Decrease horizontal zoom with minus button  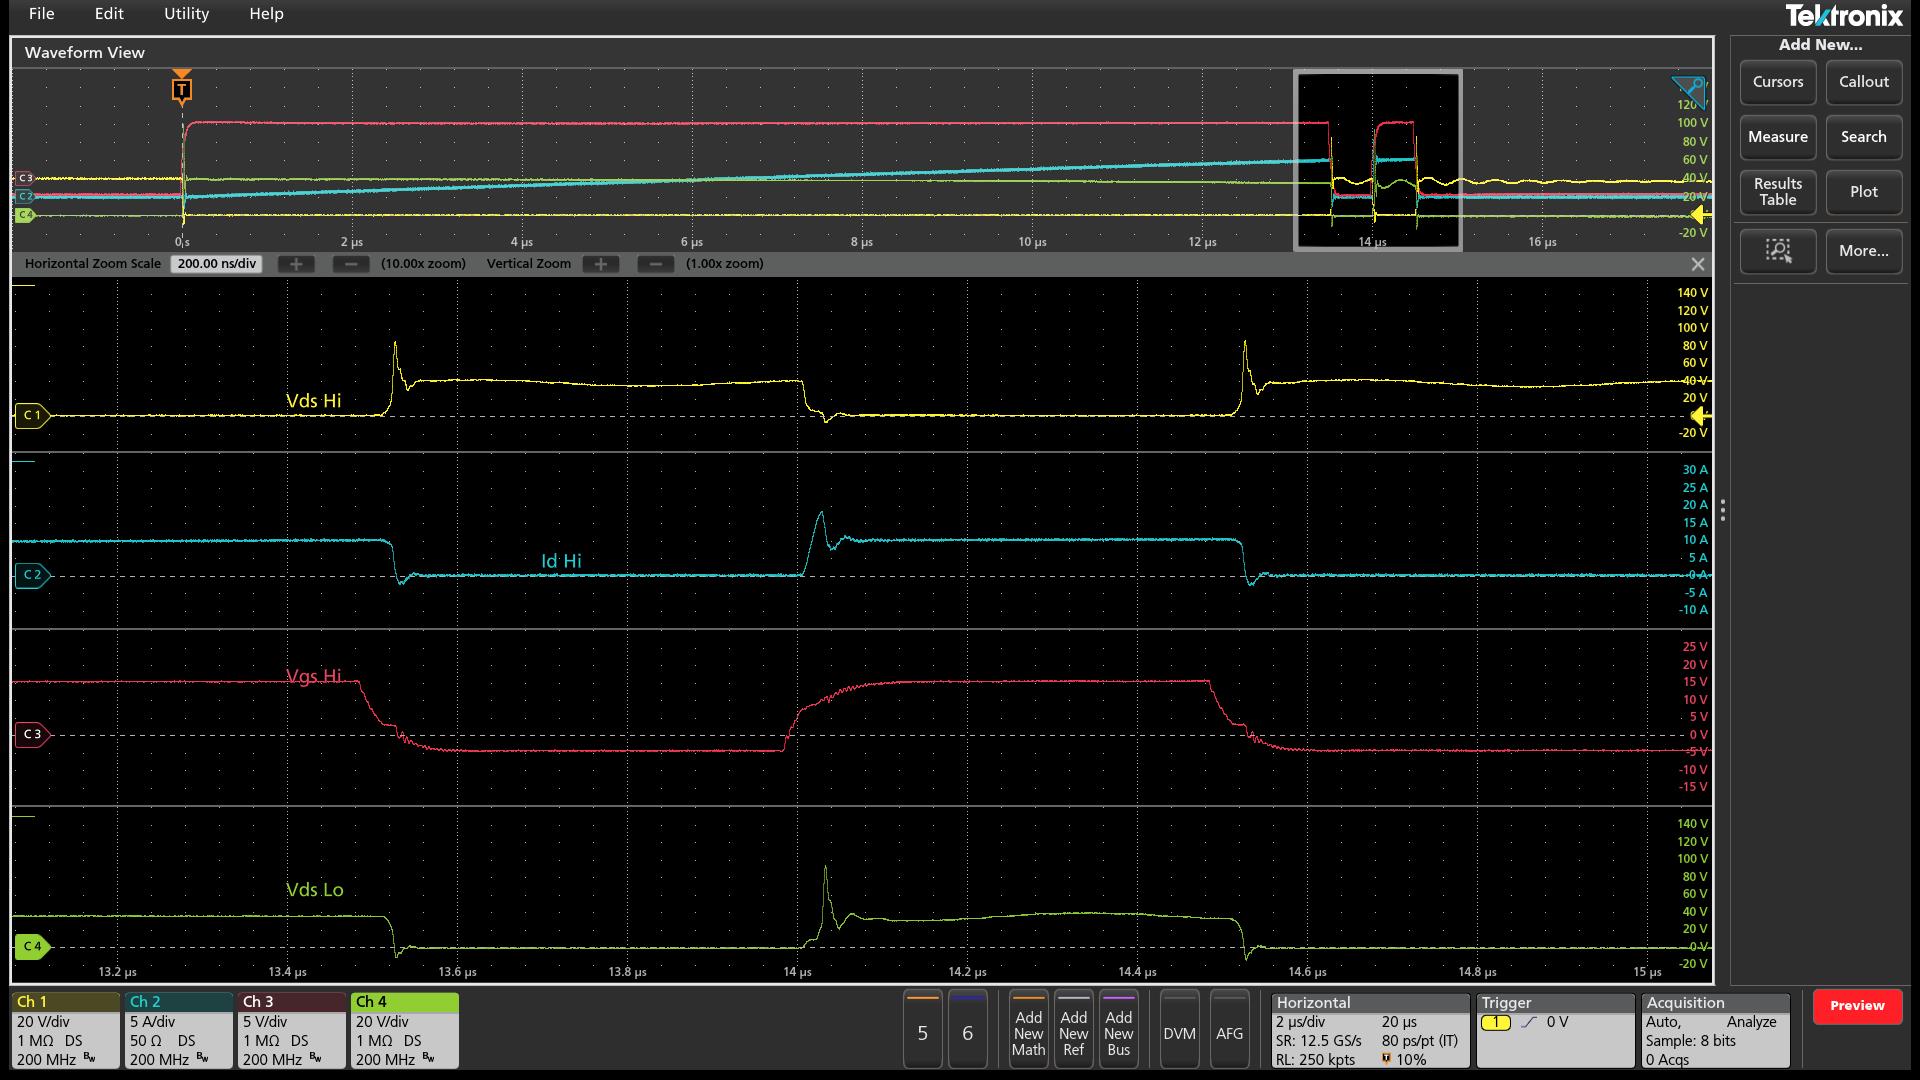click(x=350, y=264)
